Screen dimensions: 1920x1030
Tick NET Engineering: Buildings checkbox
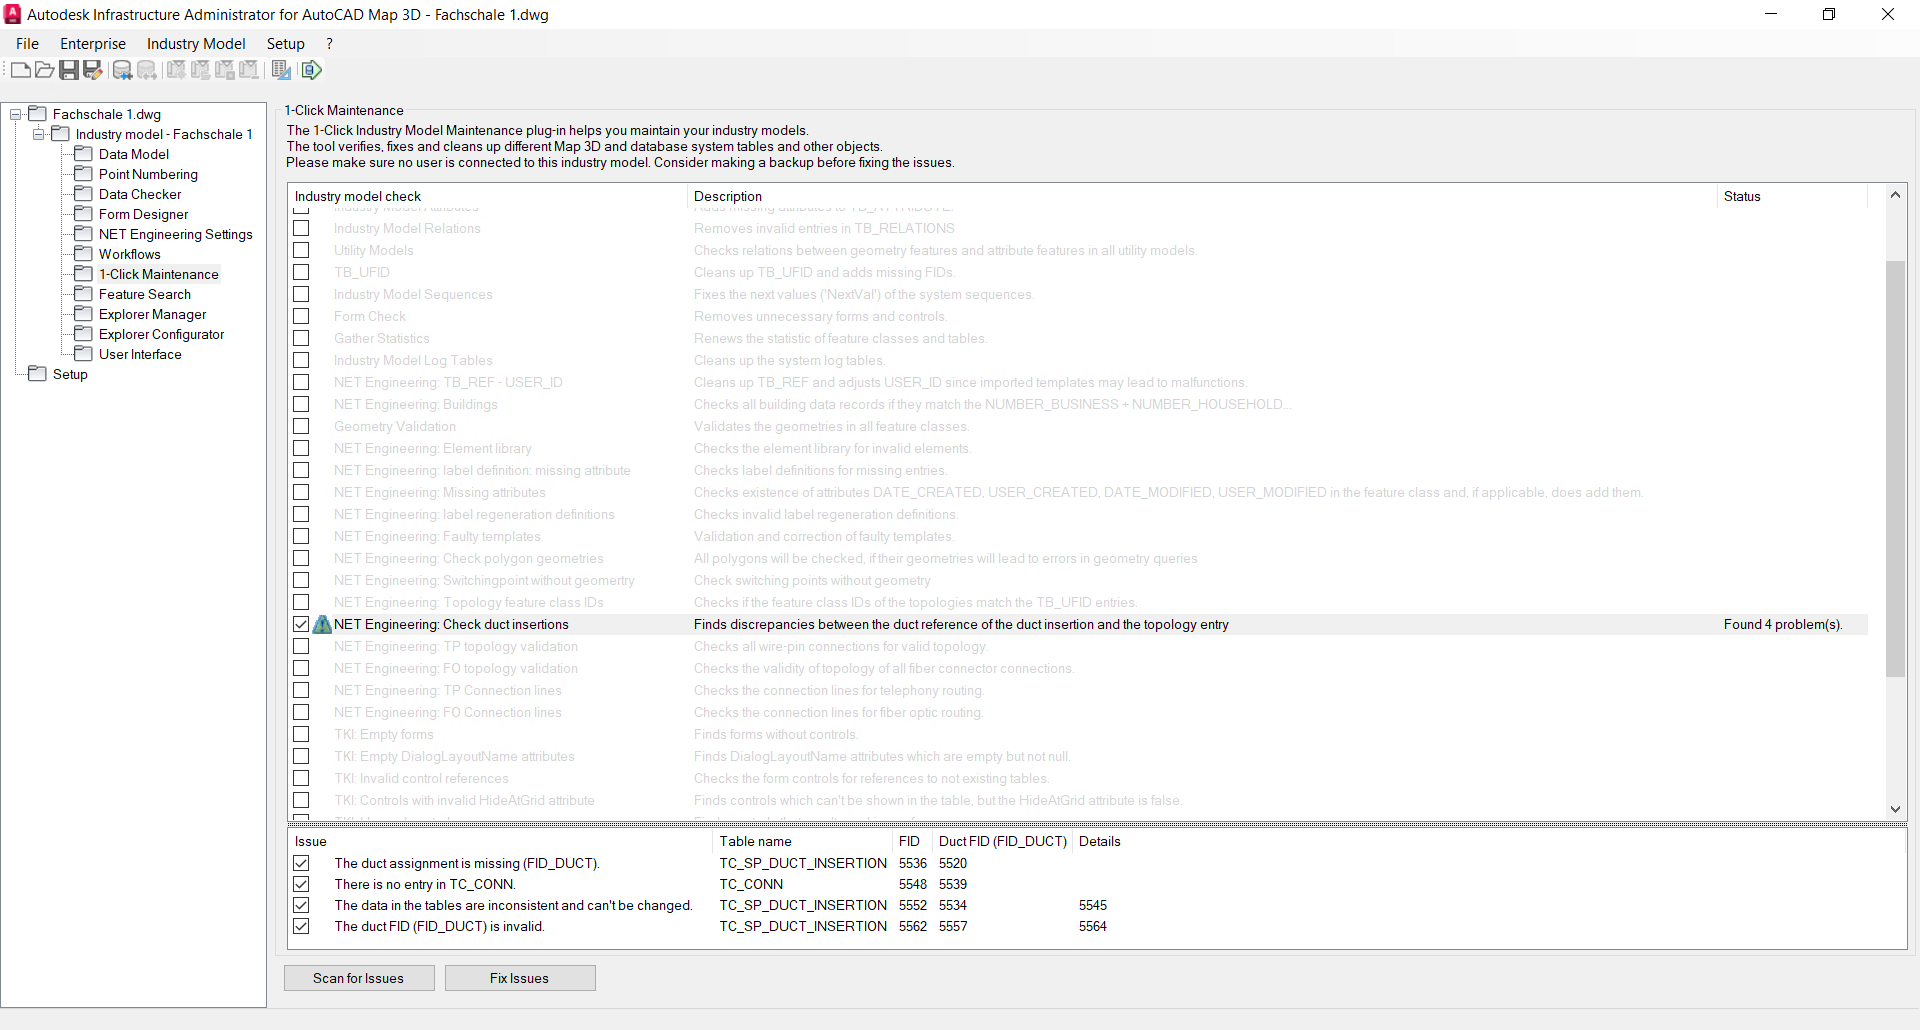tap(301, 404)
